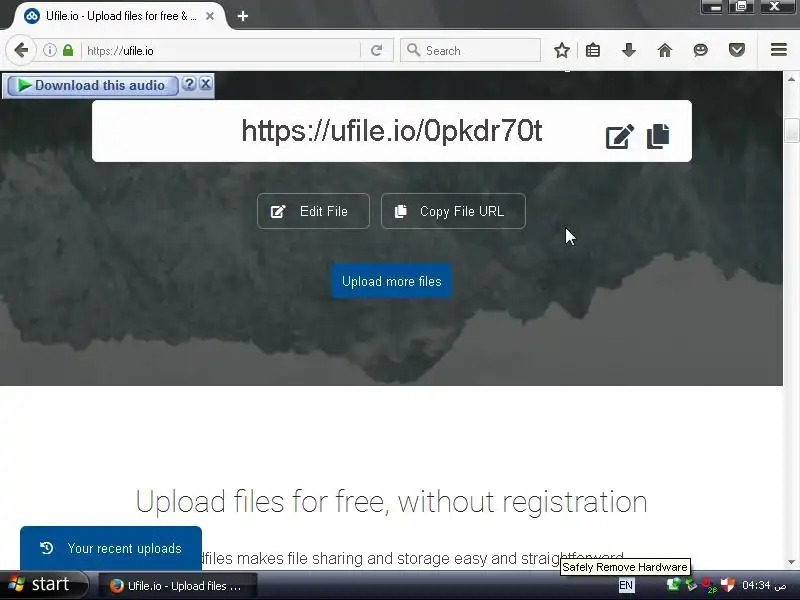This screenshot has height=600, width=800.
Task: Close the Download this audio bar
Action: coord(206,84)
